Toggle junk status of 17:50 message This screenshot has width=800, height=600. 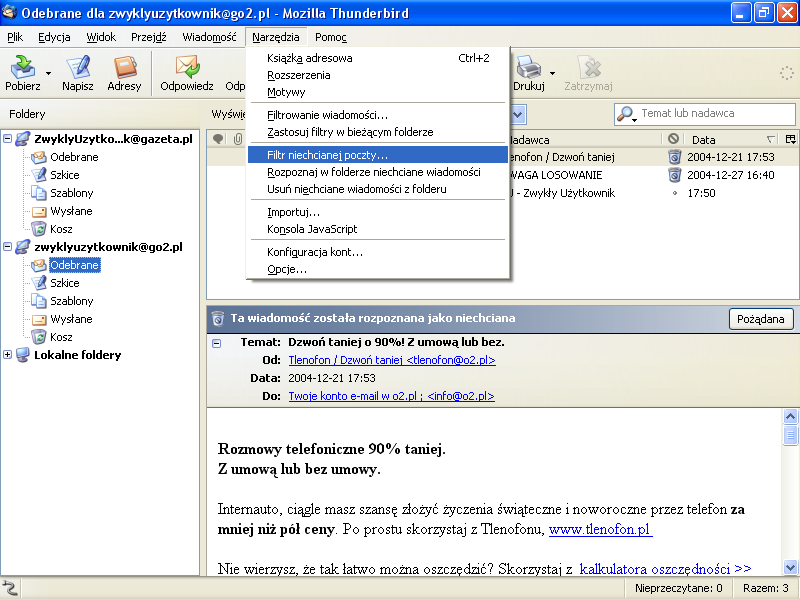[675, 193]
